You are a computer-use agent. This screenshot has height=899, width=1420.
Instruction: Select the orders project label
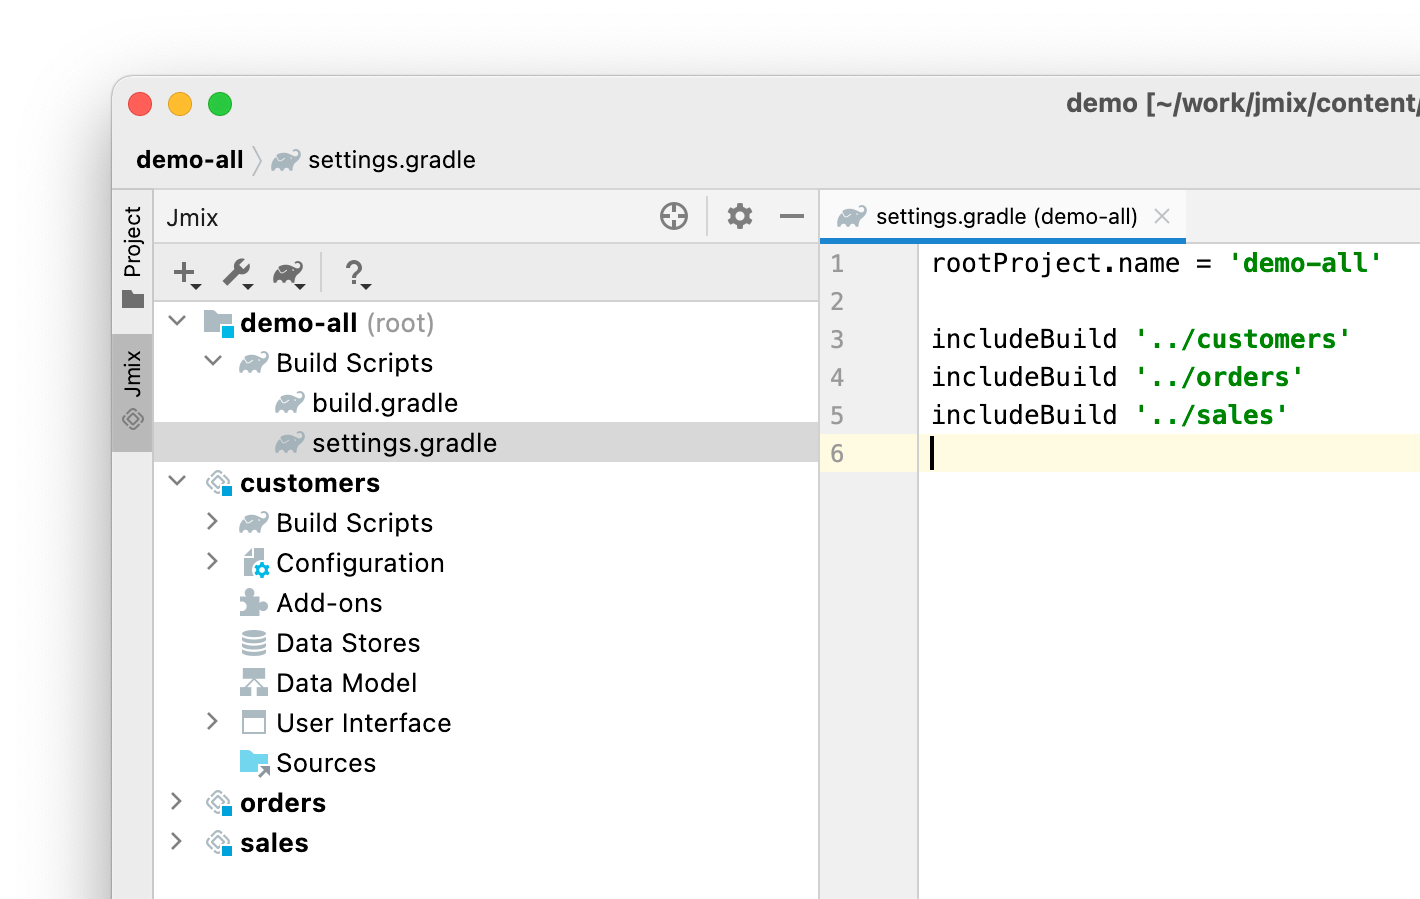(x=283, y=803)
